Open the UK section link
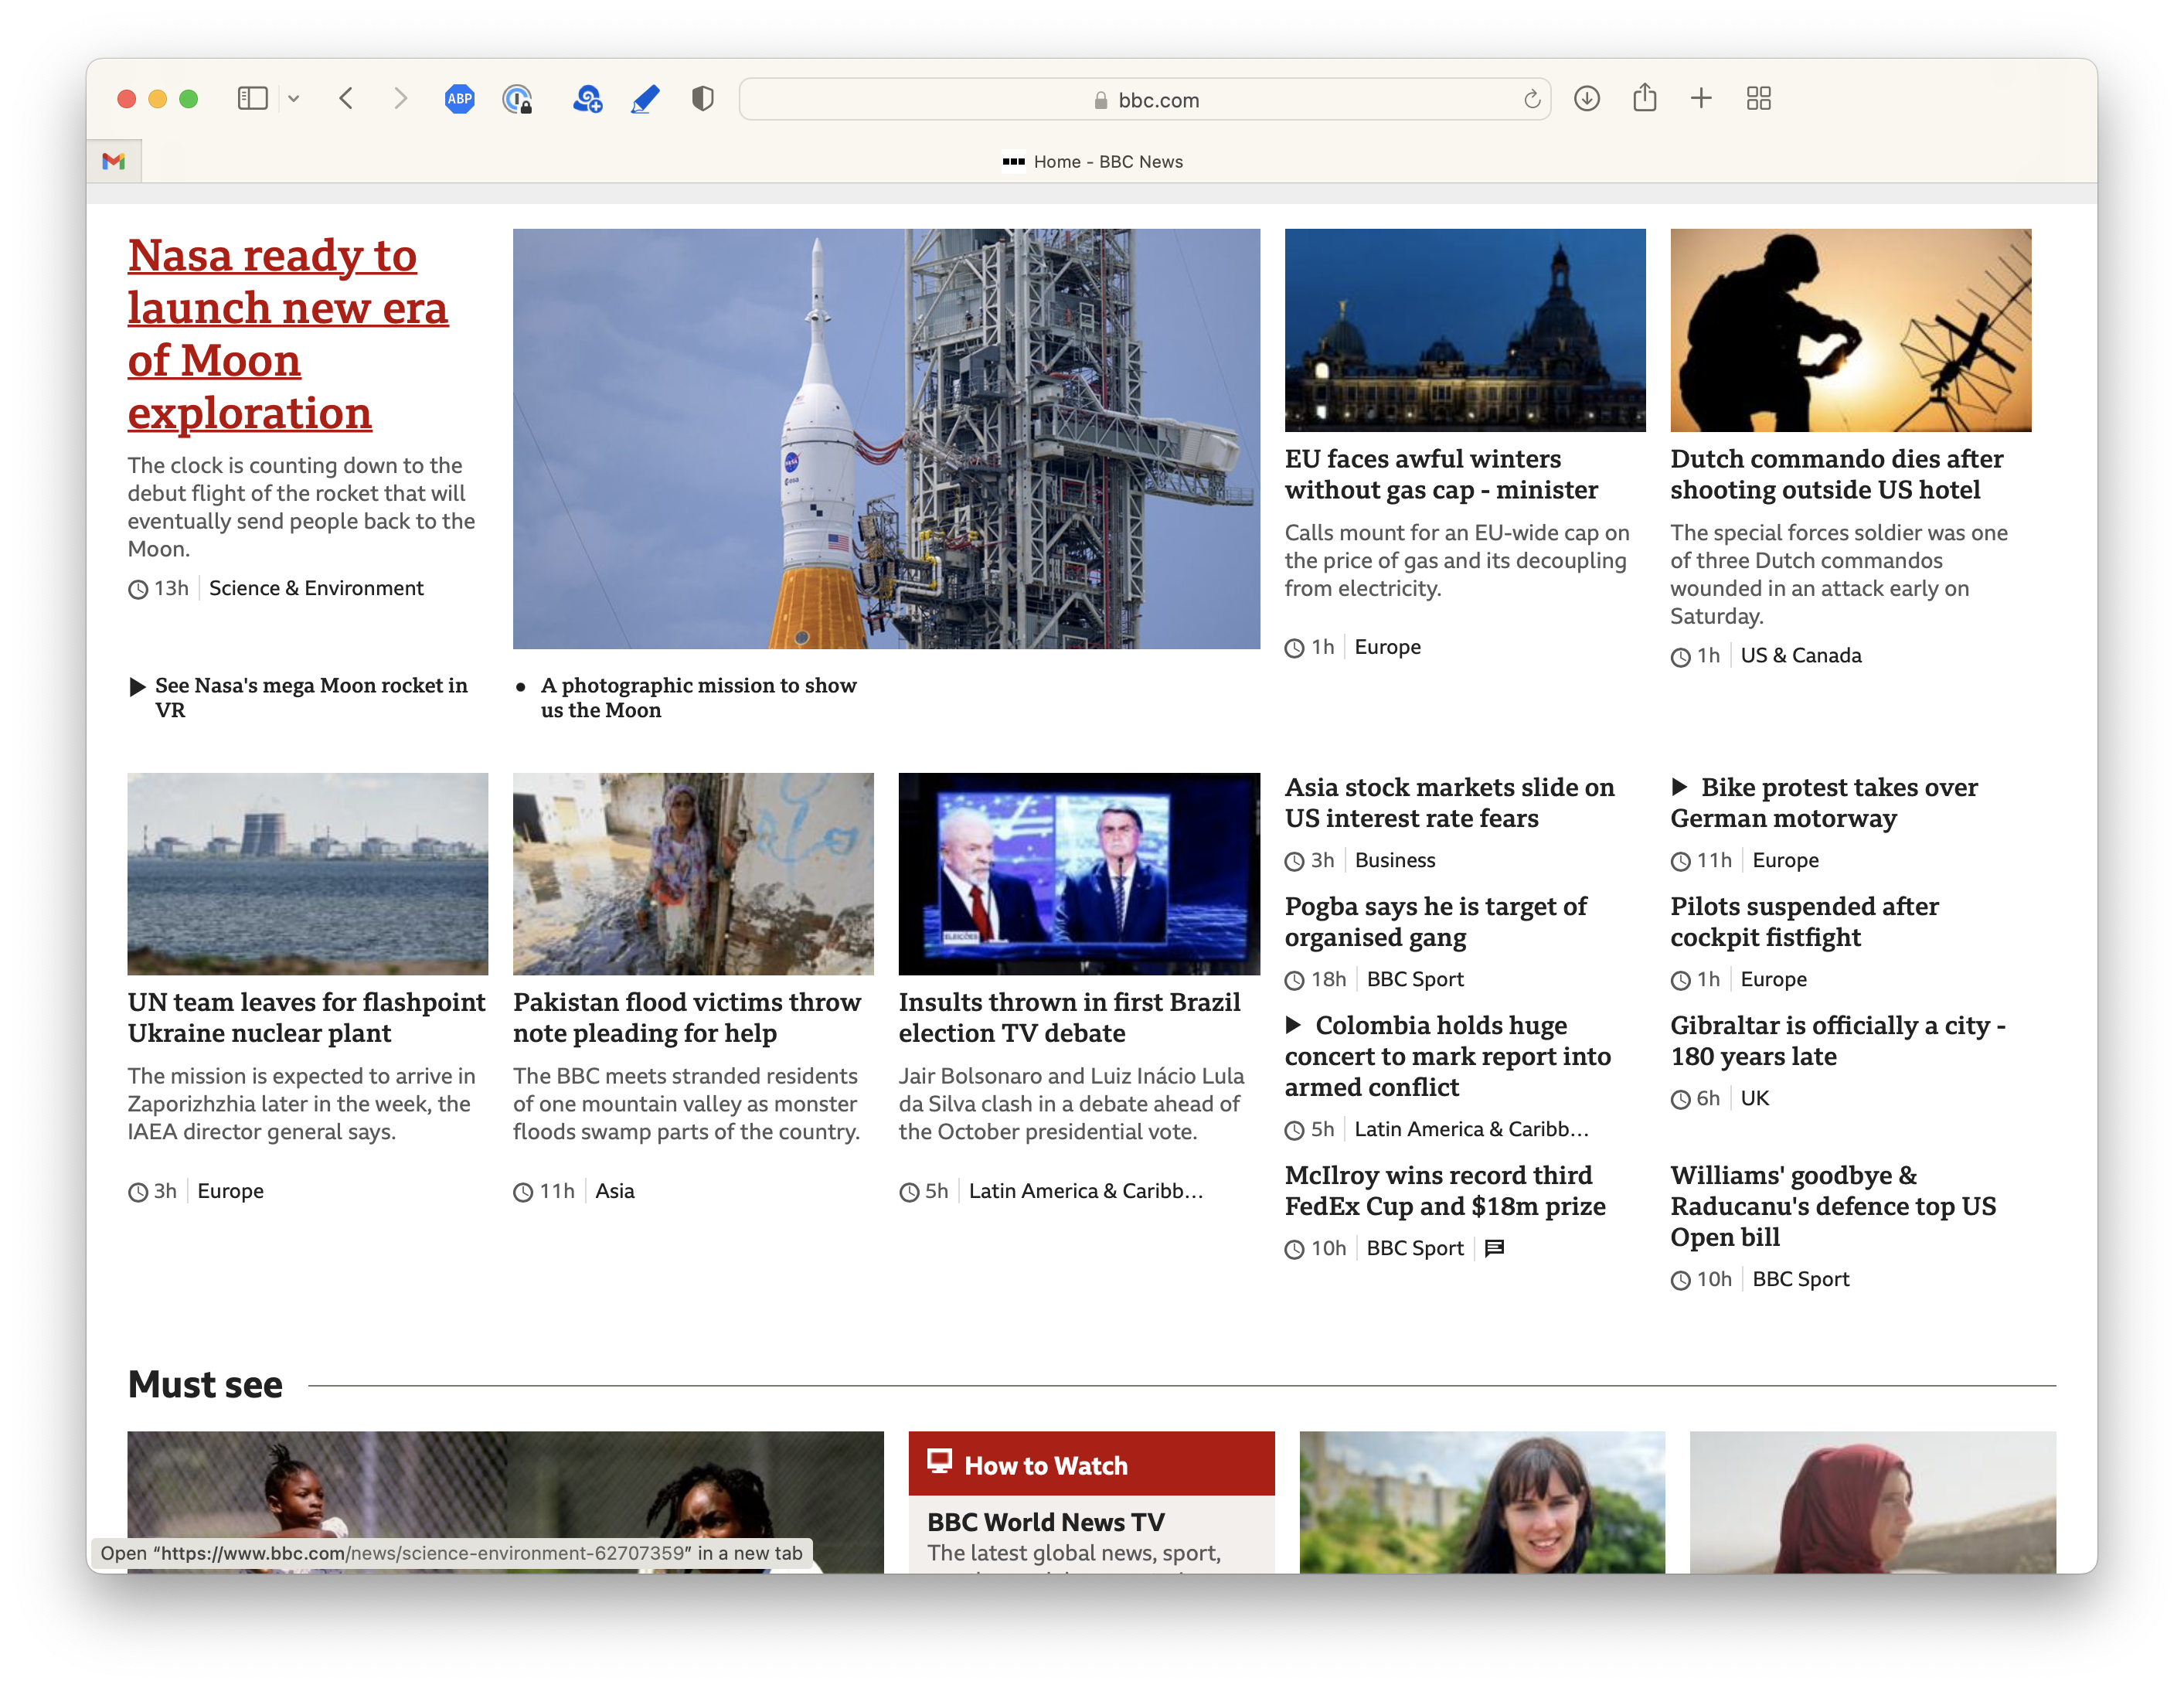The height and width of the screenshot is (1688, 2184). click(x=1754, y=1098)
